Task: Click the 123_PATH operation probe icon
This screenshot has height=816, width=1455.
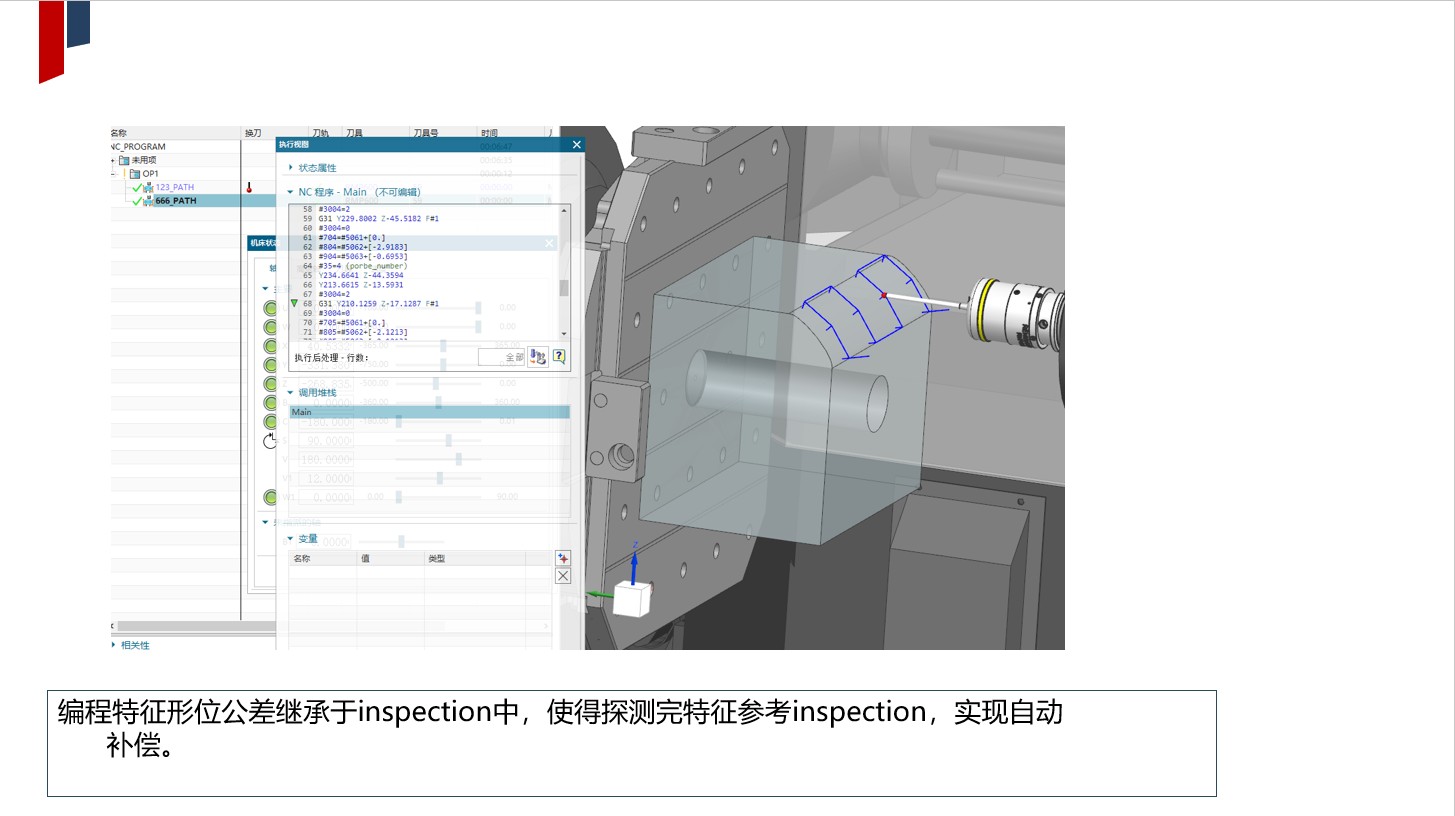Action: pos(148,187)
